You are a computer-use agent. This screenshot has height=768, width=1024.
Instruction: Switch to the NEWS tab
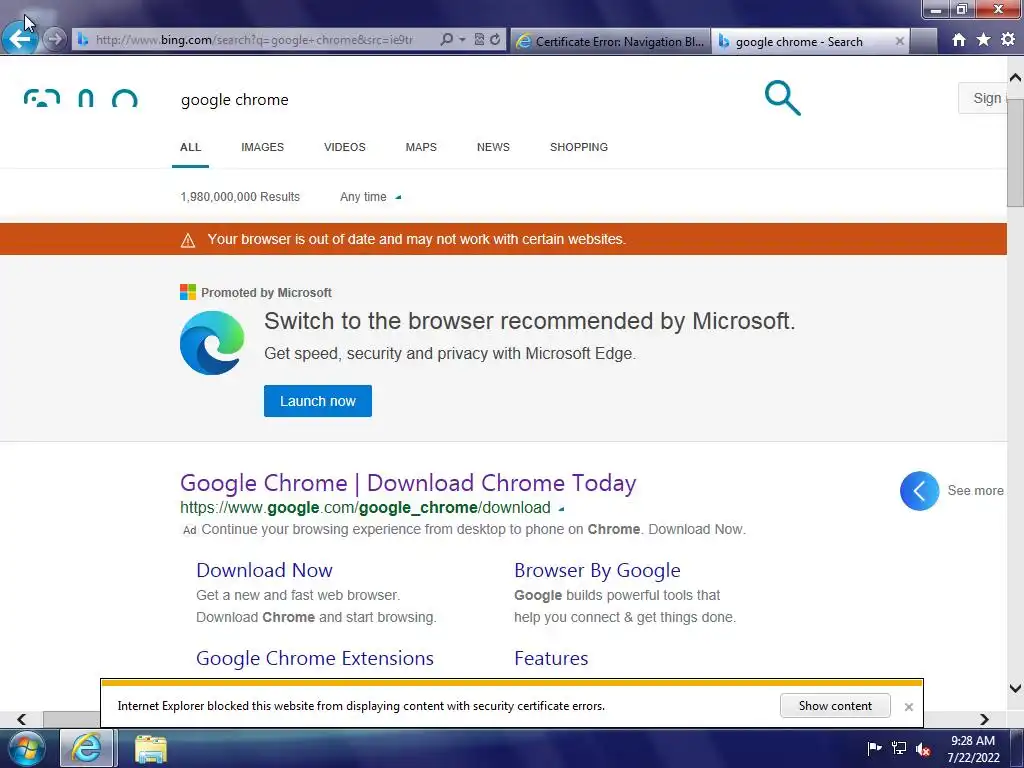point(493,147)
